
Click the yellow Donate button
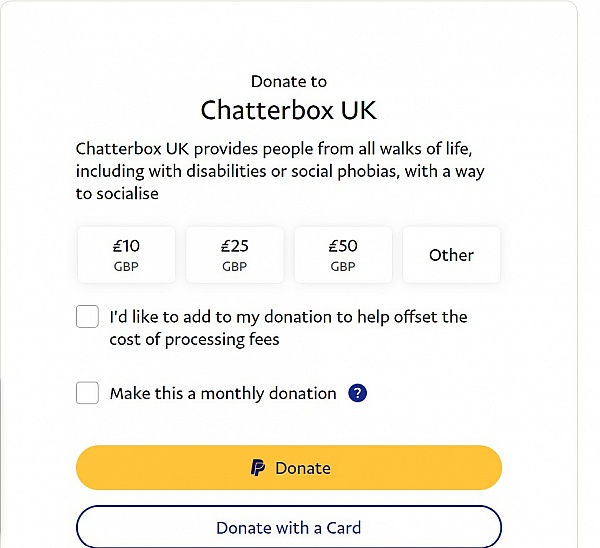pyautogui.click(x=289, y=467)
